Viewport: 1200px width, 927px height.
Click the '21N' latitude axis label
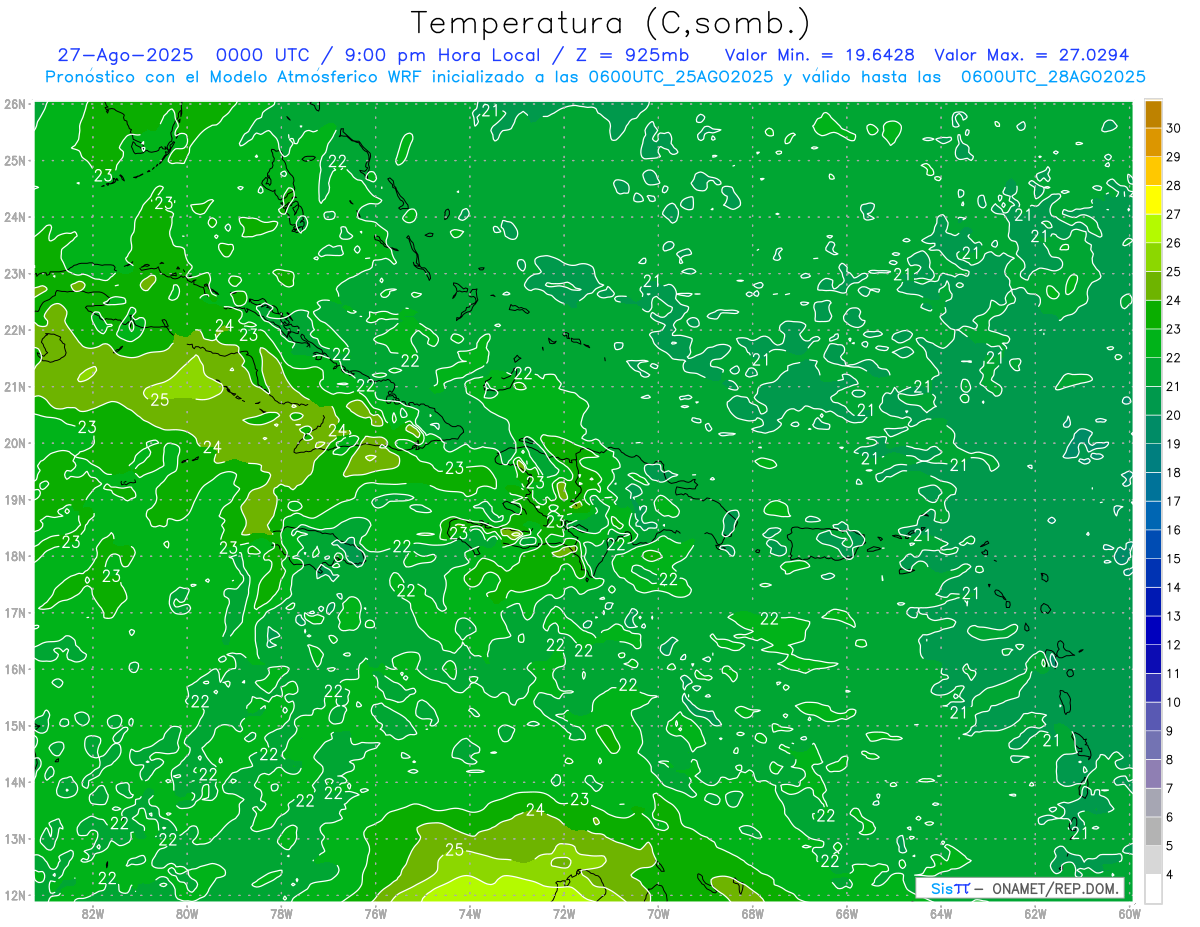(x=15, y=386)
